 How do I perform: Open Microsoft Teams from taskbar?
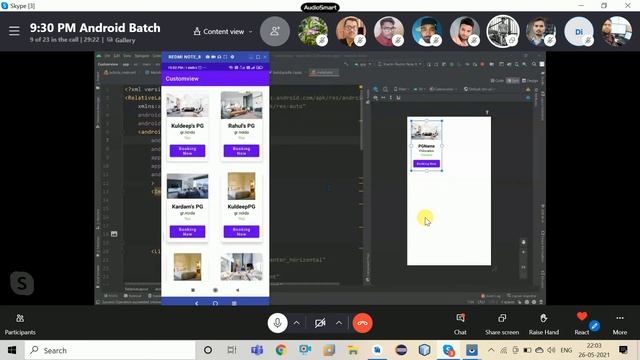point(257,350)
